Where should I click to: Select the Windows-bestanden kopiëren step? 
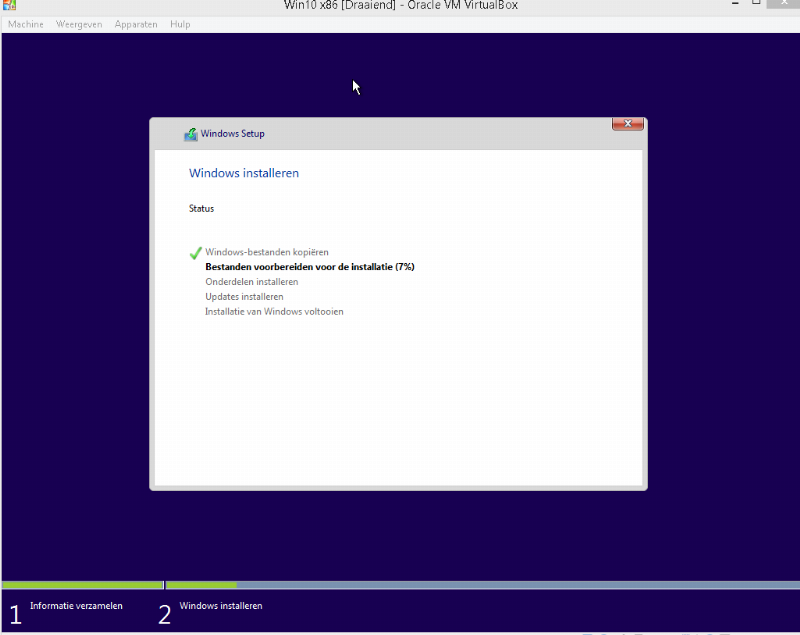267,252
